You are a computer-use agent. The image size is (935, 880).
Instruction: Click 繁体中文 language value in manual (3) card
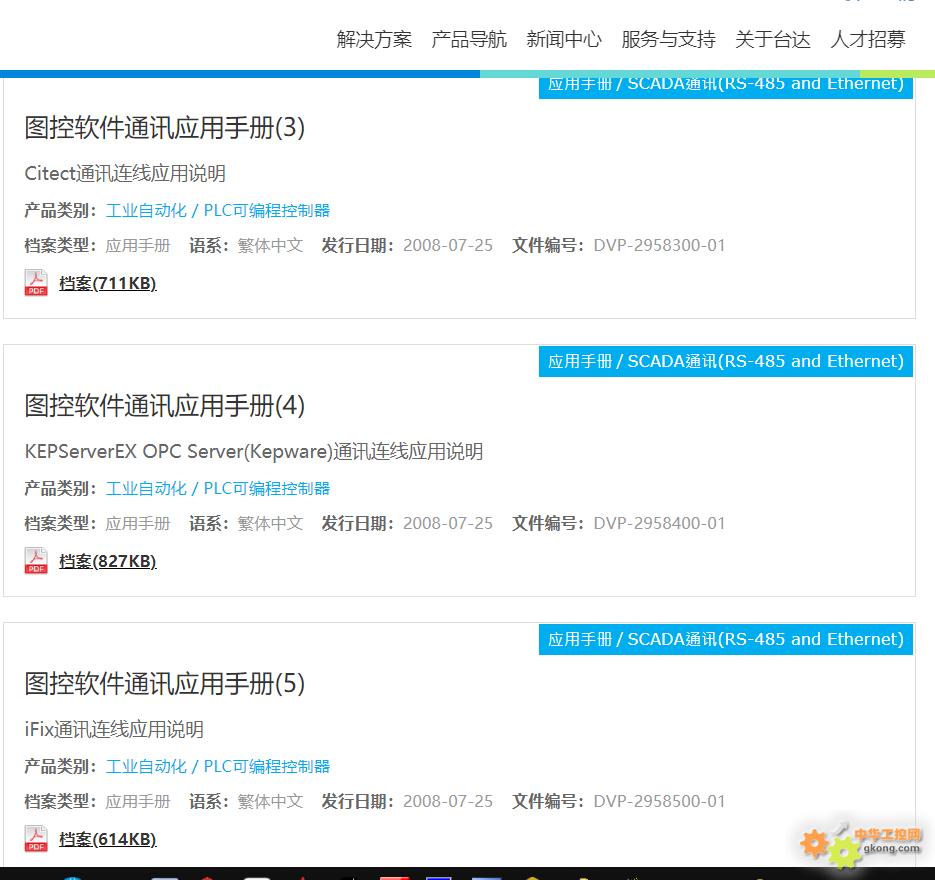click(270, 245)
